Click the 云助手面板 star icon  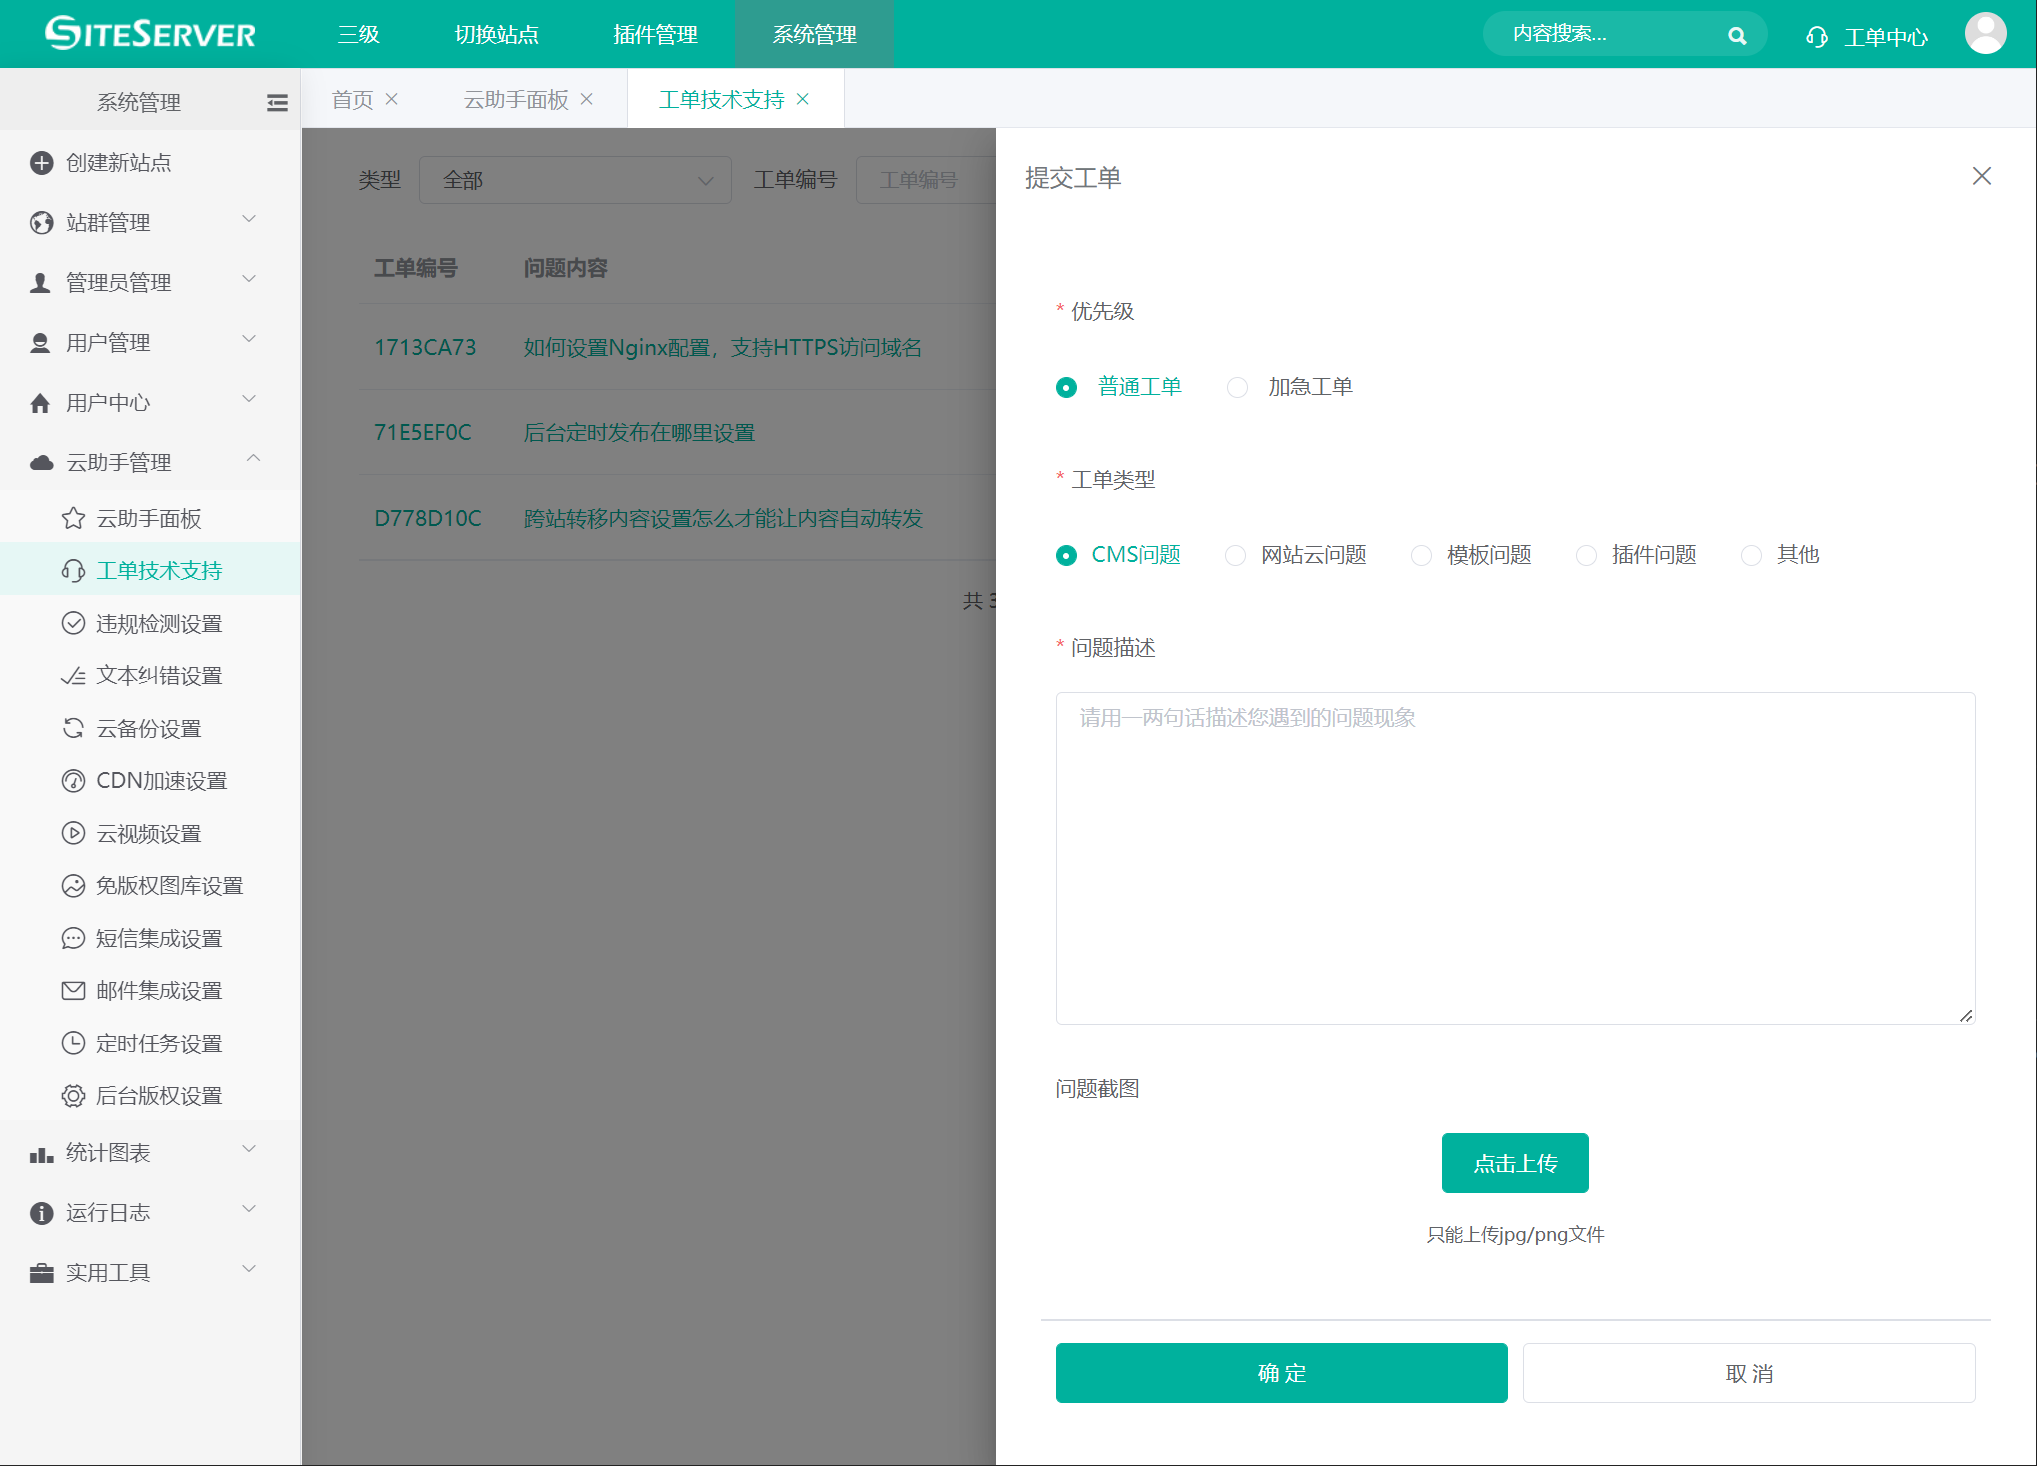pos(73,518)
